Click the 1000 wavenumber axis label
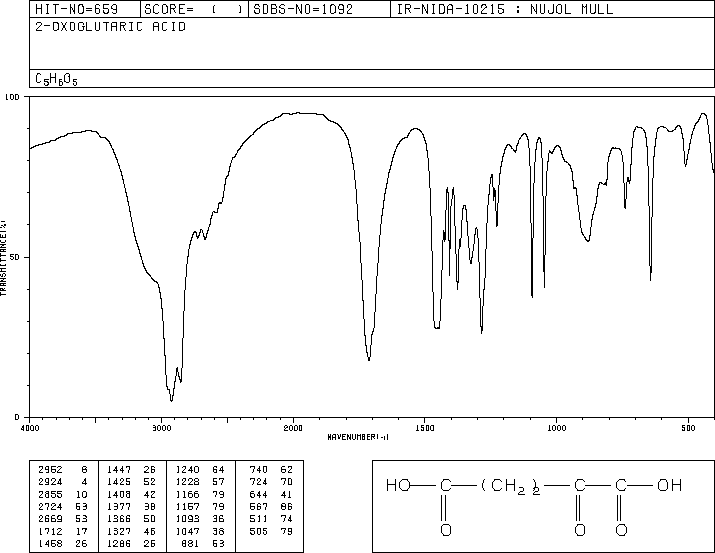 click(x=556, y=428)
